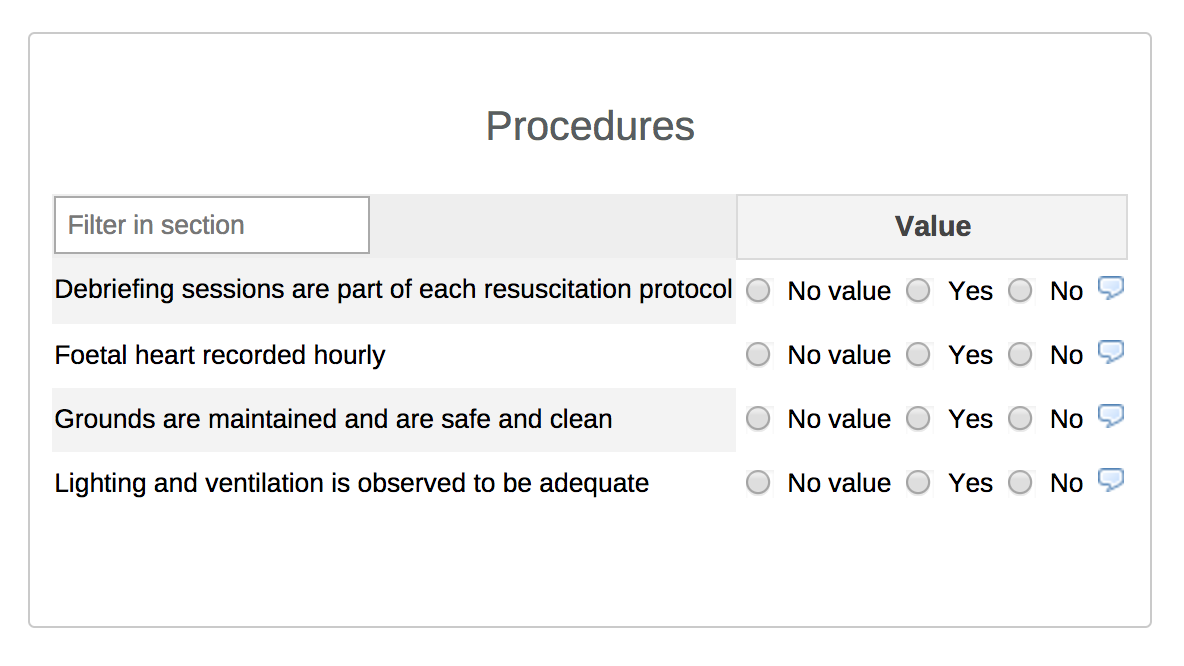Set No value for Grounds are maintained
The height and width of the screenshot is (666, 1184).
click(758, 419)
